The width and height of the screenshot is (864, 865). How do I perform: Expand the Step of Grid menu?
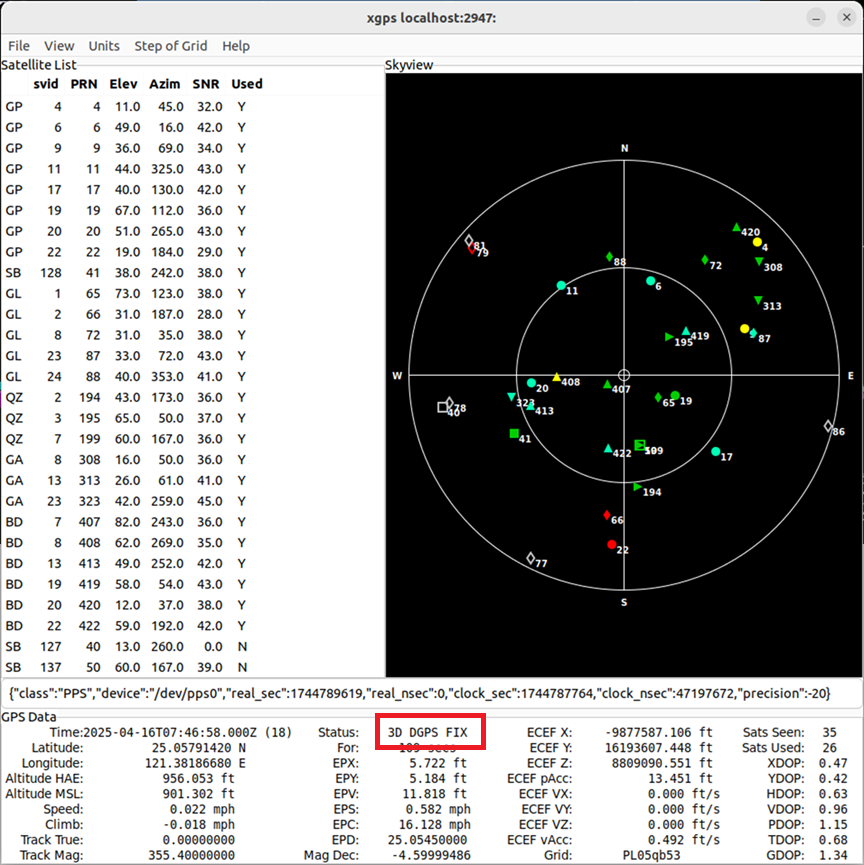171,46
